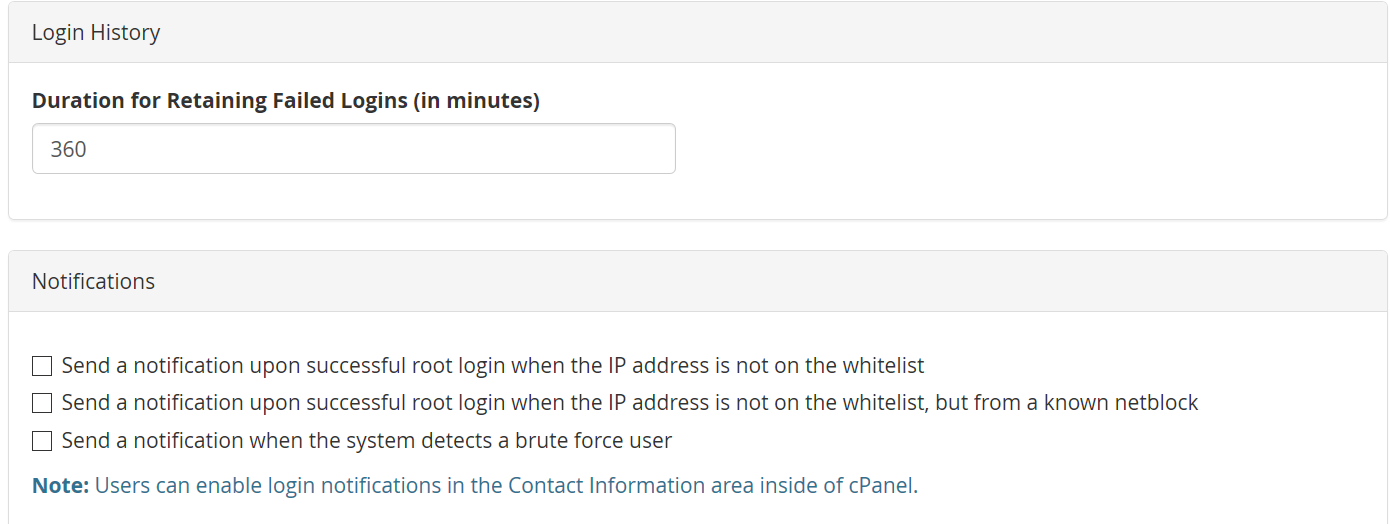Click the phrase 'brute force user'

(x=606, y=441)
